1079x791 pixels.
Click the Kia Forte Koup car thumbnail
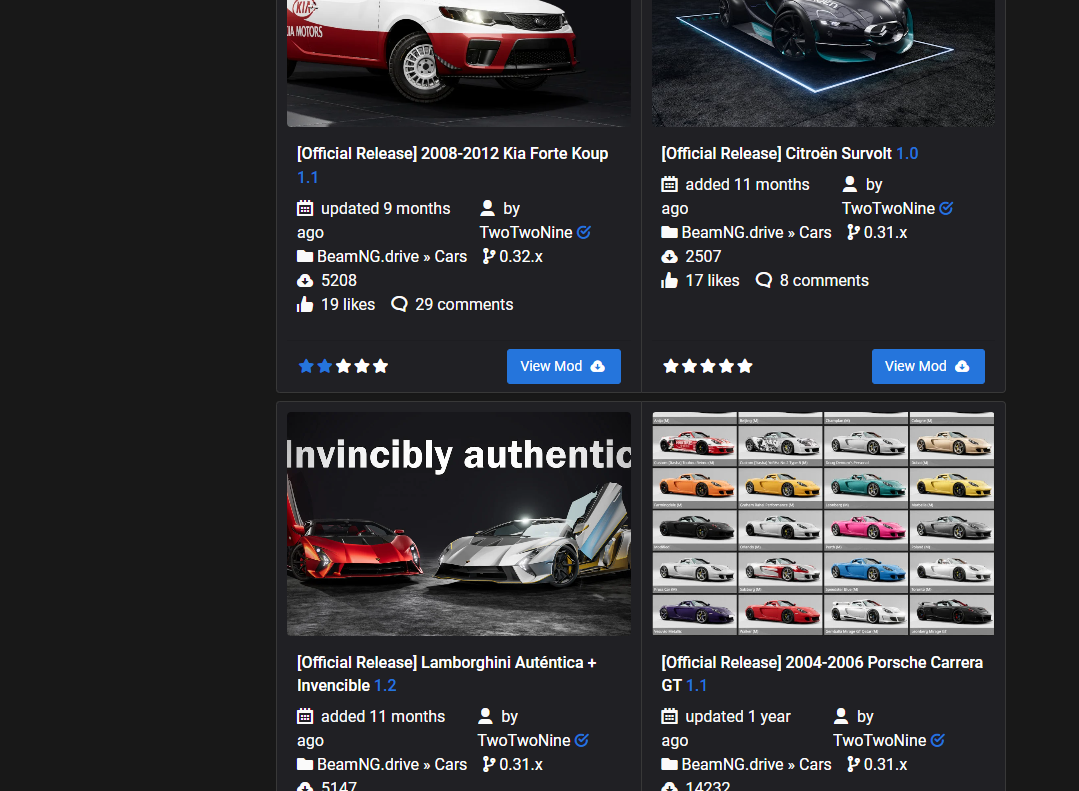coord(458,63)
